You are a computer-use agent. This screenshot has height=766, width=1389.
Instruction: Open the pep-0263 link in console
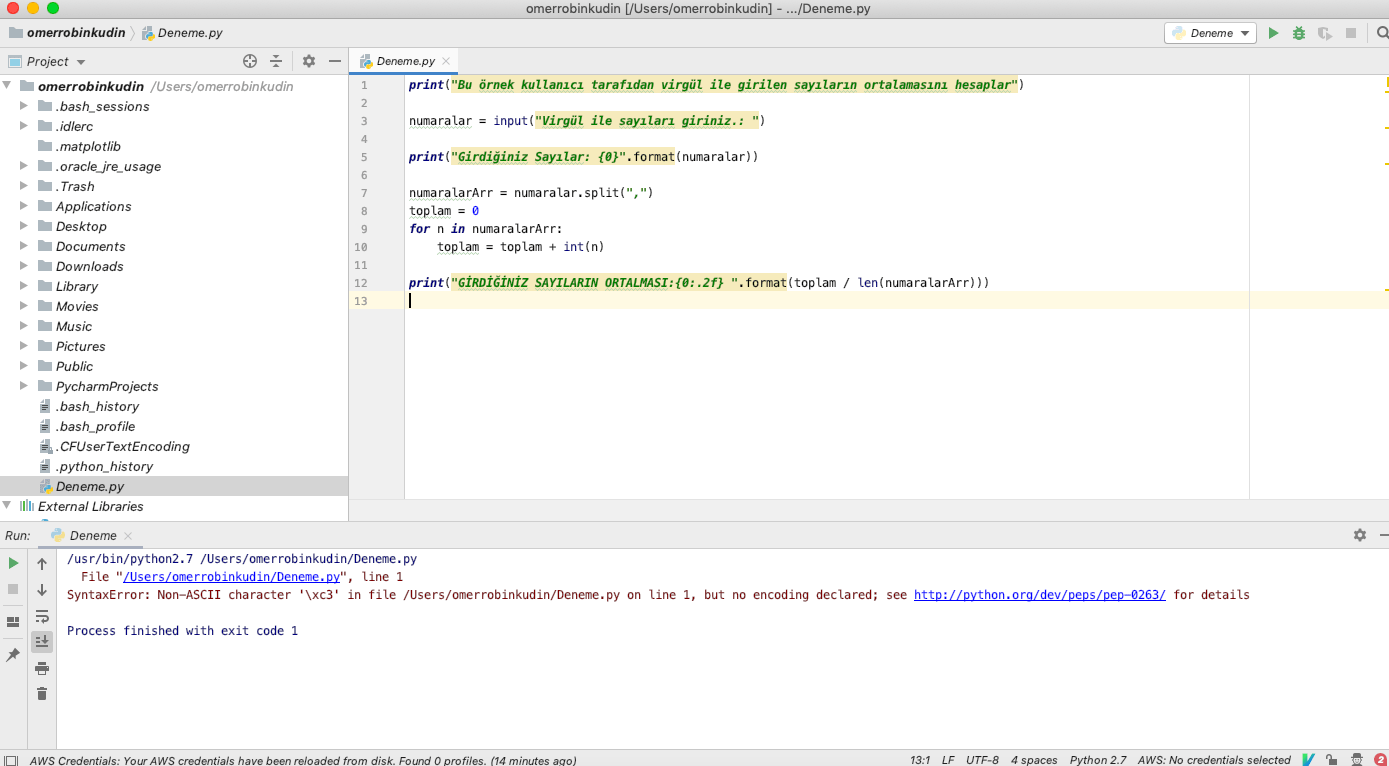1039,595
